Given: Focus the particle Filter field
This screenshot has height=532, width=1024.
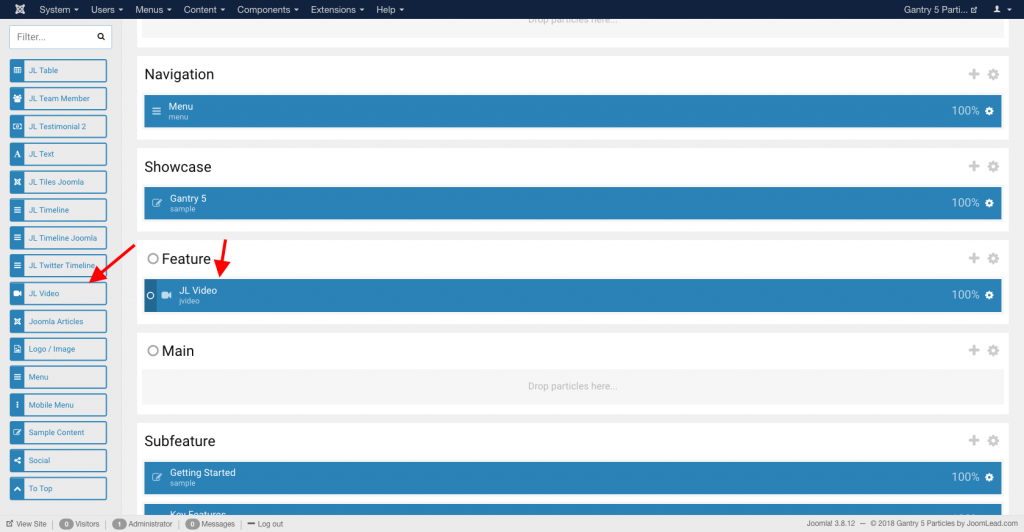Looking at the screenshot, I should click(60, 37).
